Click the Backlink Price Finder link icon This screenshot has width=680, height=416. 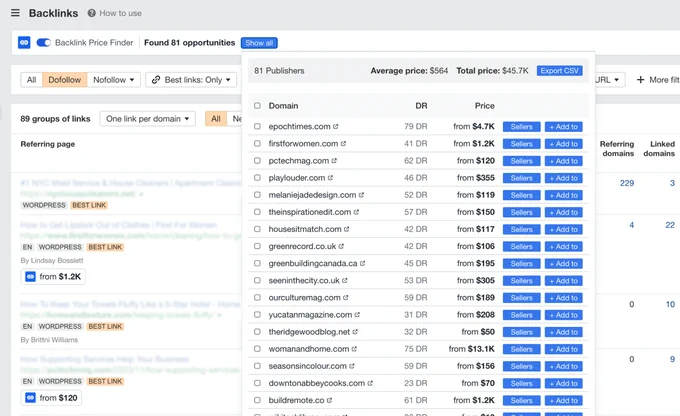[24, 43]
